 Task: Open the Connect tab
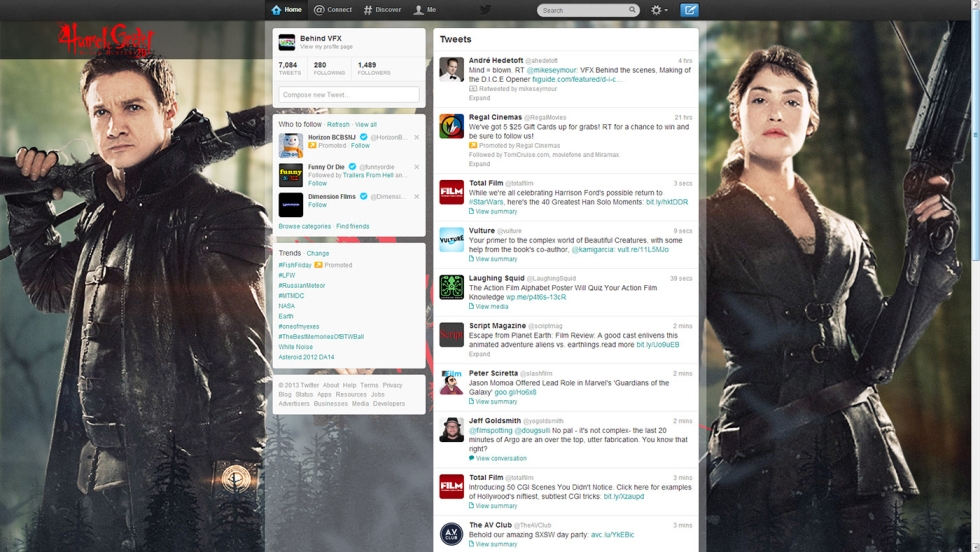[x=333, y=10]
